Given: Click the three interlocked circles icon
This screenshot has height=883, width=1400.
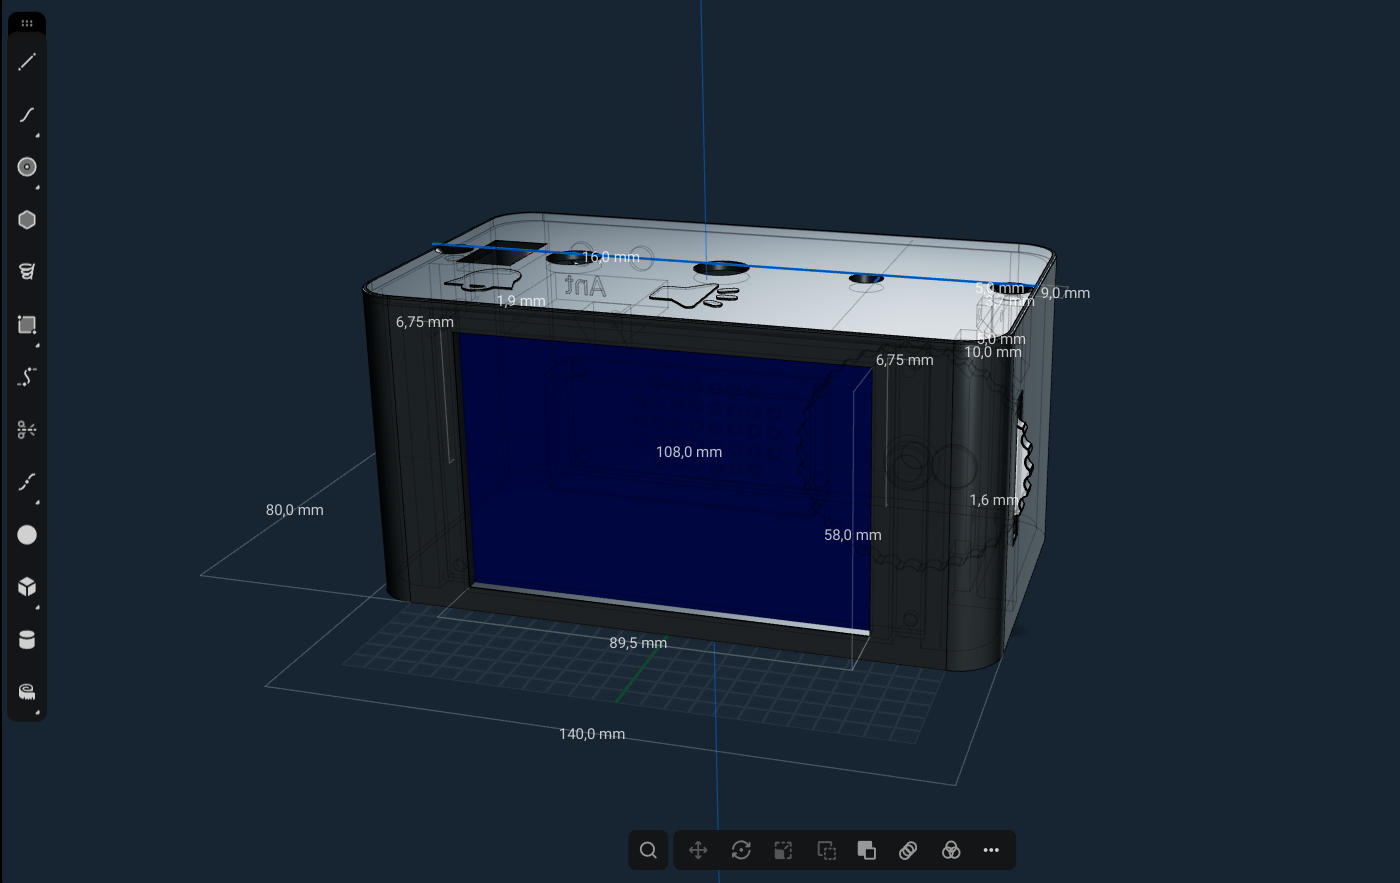Looking at the screenshot, I should pyautogui.click(x=951, y=850).
